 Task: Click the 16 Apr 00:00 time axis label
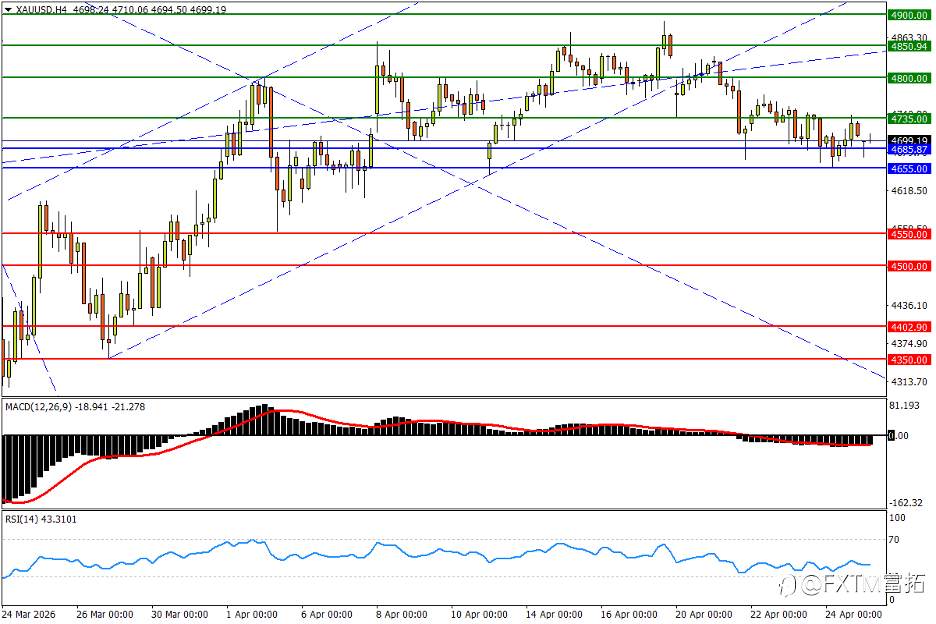[x=629, y=614]
